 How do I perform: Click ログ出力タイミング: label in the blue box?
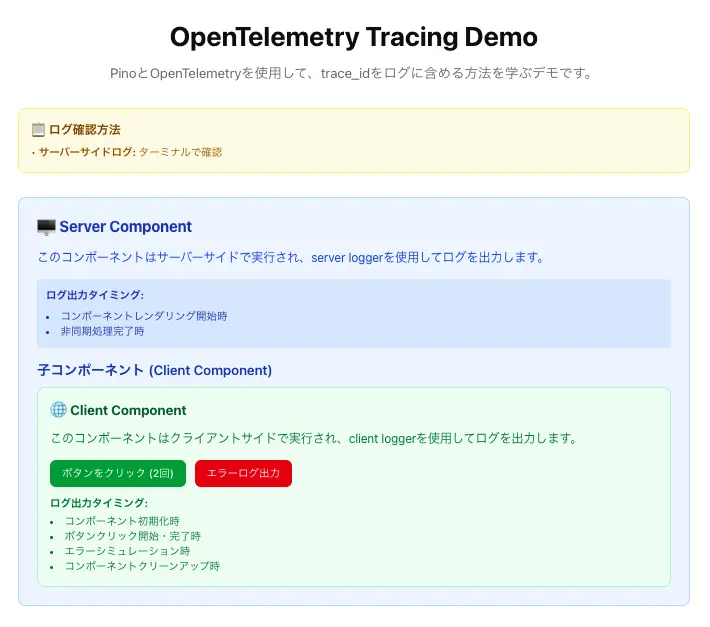pyautogui.click(x=95, y=295)
